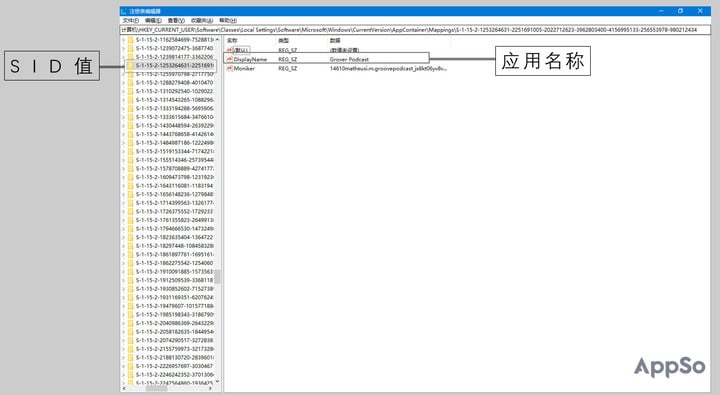Select folder icon of key S-1-15-2-1162584699
The height and width of the screenshot is (395, 720).
(x=130, y=40)
